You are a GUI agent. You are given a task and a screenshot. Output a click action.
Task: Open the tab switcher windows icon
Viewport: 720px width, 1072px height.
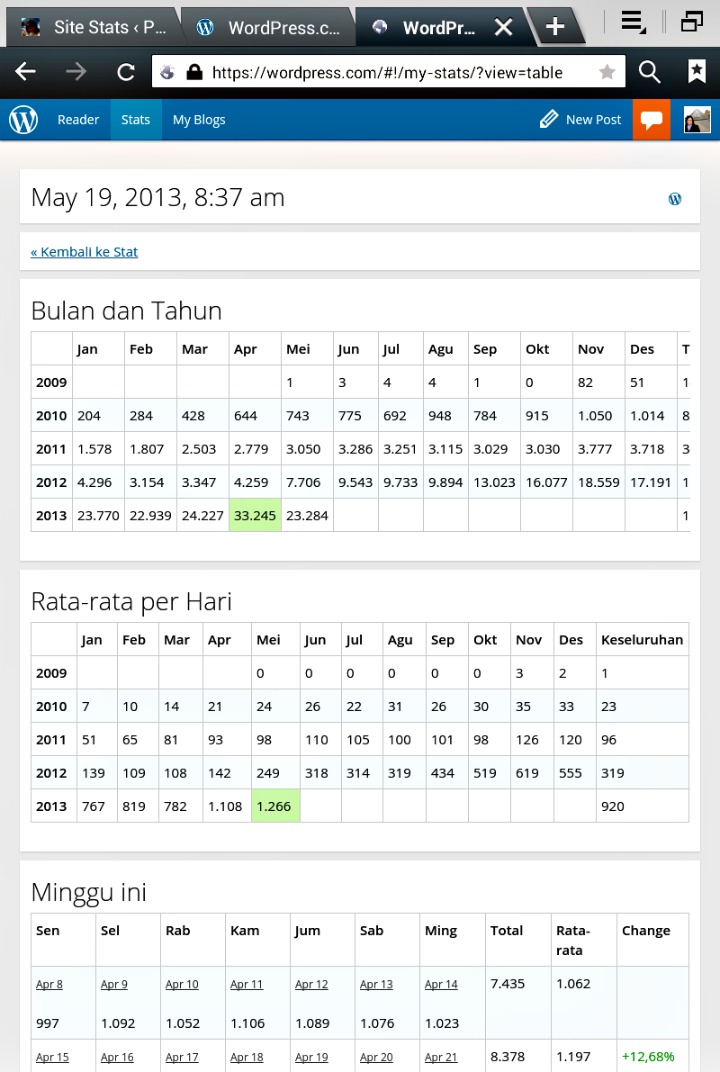point(692,22)
